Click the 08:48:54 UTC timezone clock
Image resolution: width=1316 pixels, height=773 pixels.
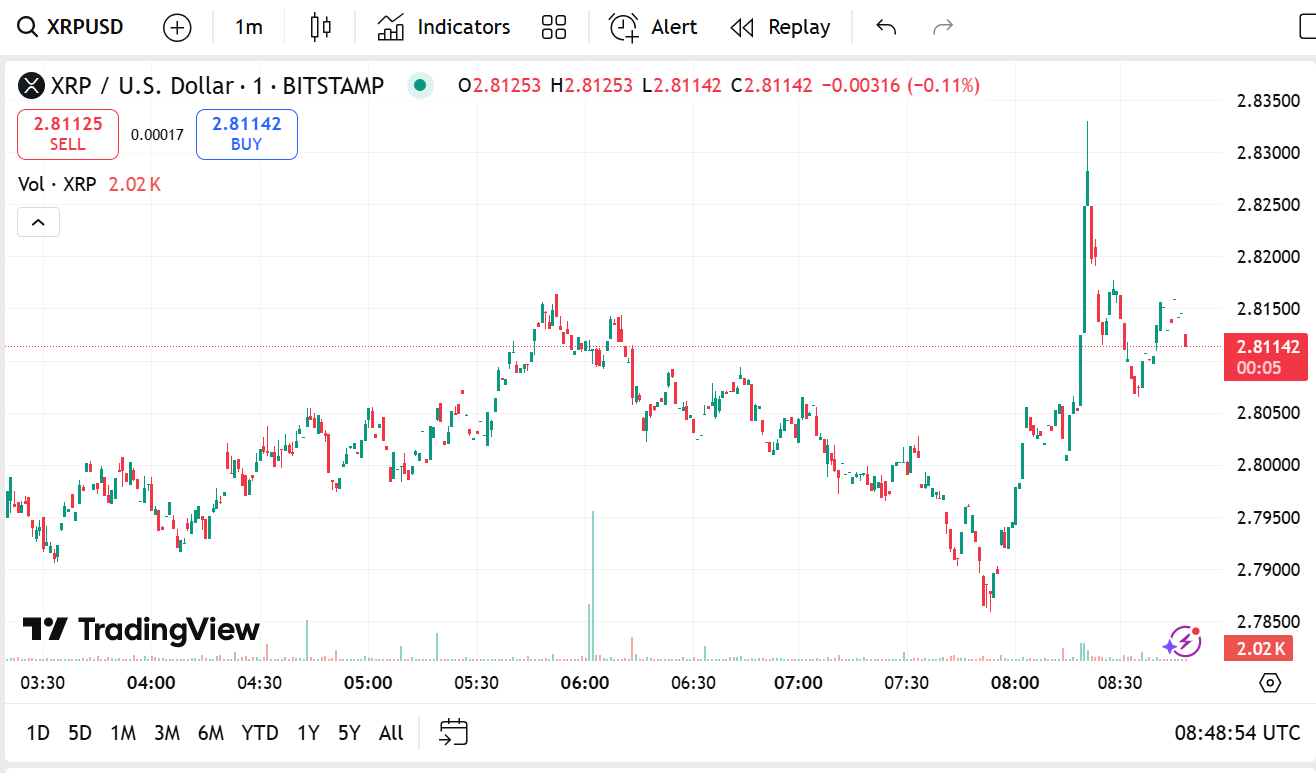pos(1238,733)
